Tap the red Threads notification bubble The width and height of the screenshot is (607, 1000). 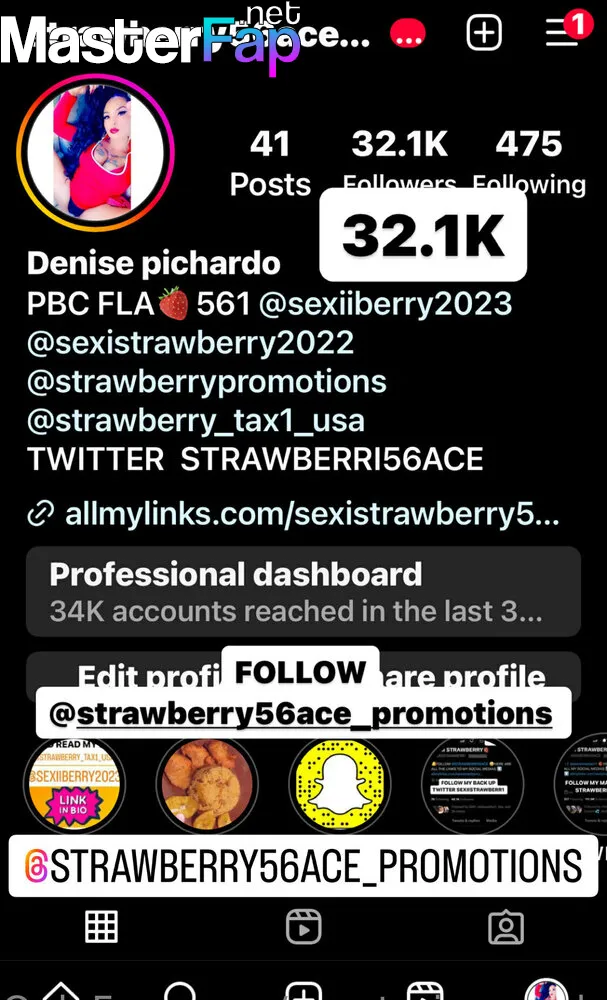click(x=408, y=33)
